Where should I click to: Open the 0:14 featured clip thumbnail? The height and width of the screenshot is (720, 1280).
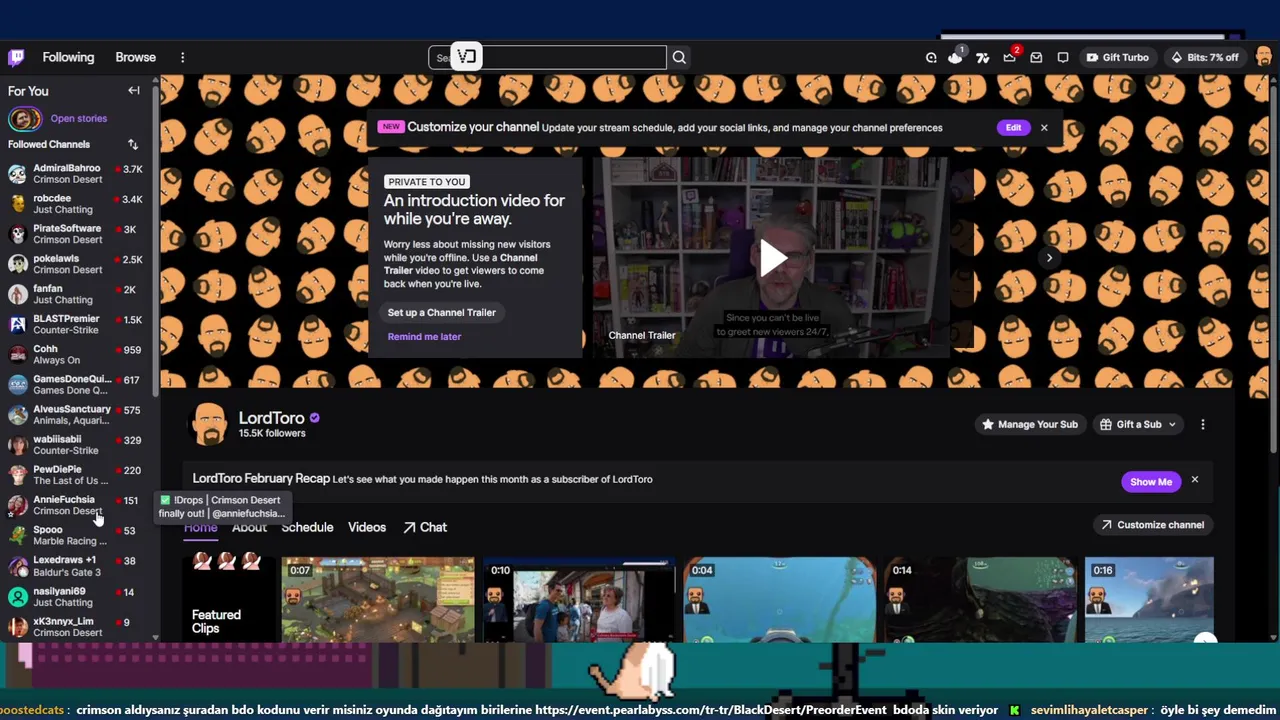(x=980, y=599)
